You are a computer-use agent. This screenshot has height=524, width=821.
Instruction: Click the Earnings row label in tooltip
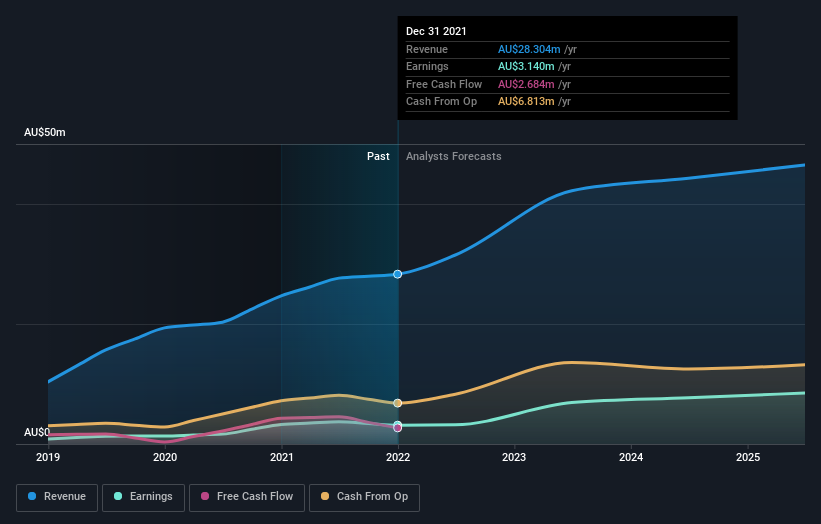(x=427, y=66)
